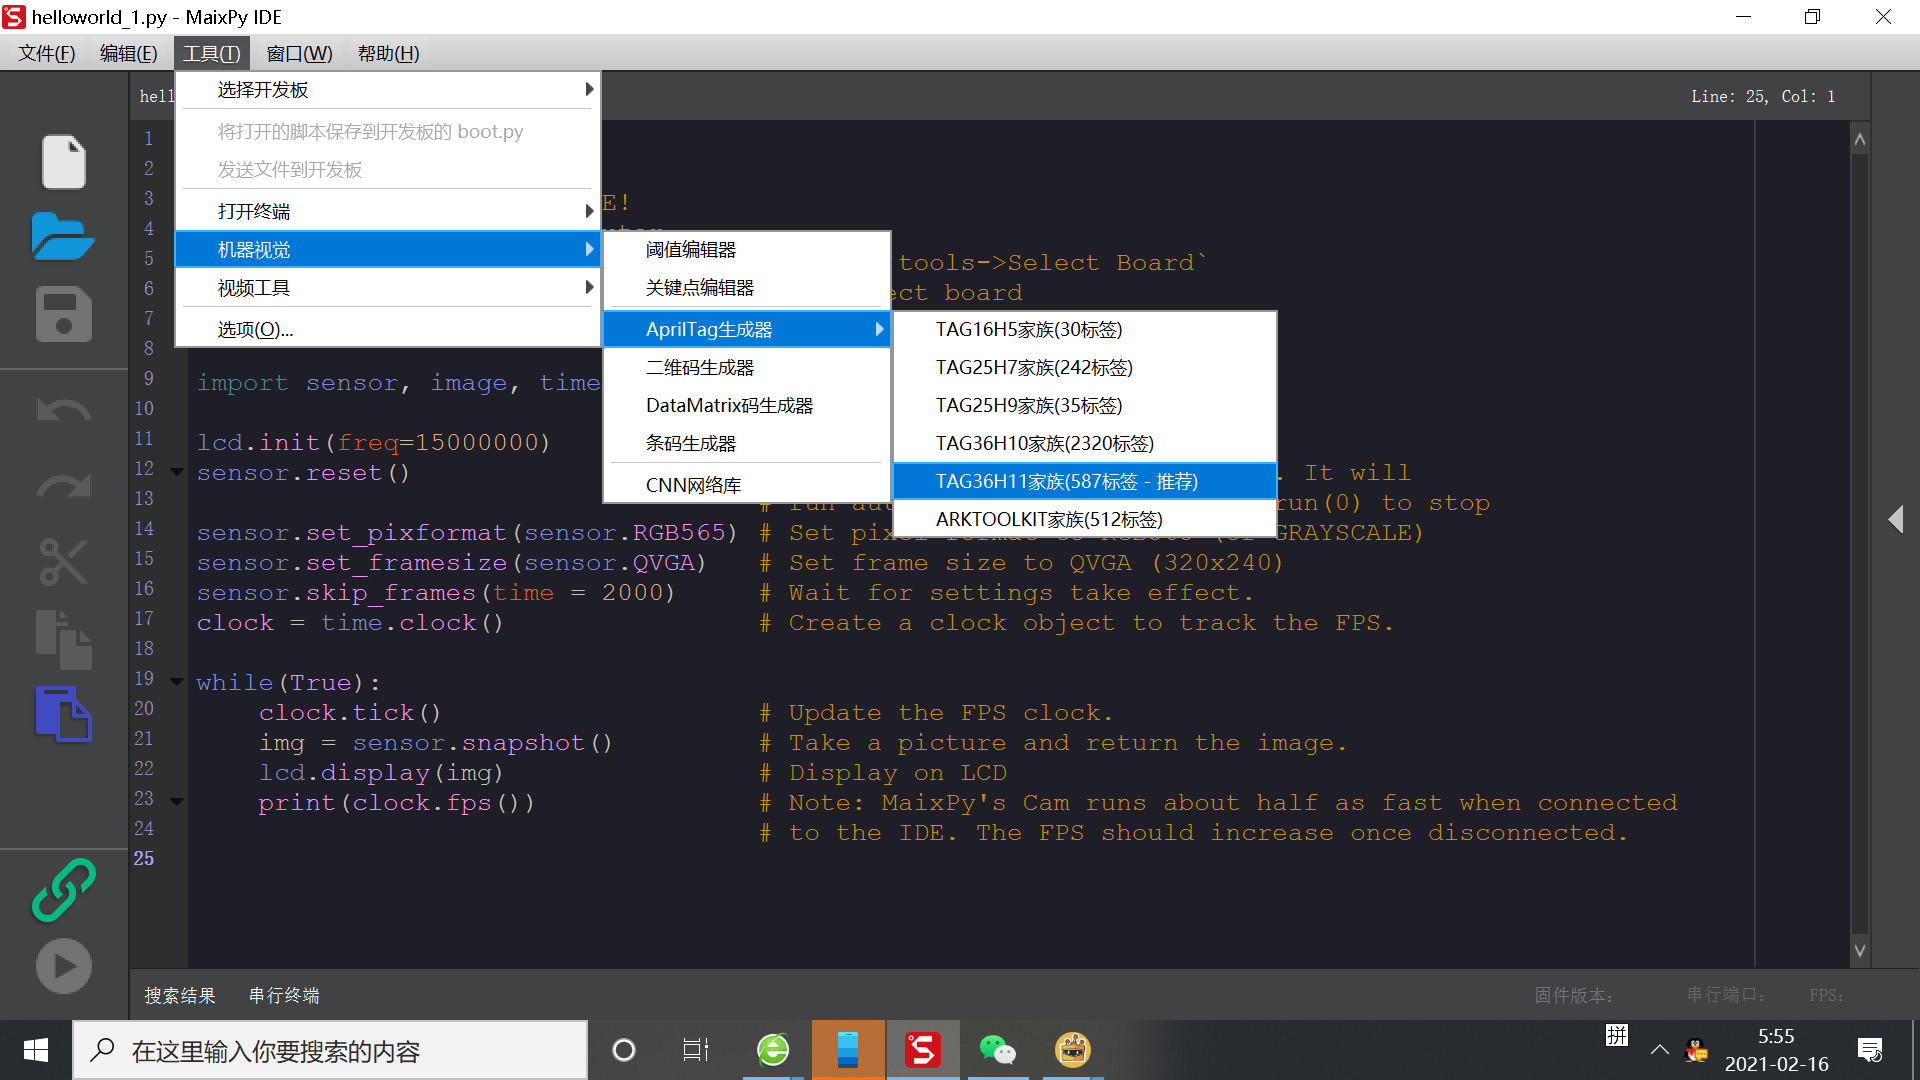1920x1080 pixels.
Task: Open WeChat from the taskbar
Action: click(997, 1050)
